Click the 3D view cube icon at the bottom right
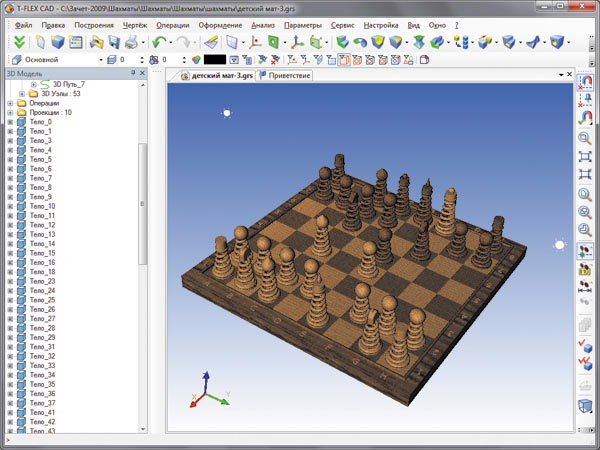This screenshot has width=600, height=450. pos(585,406)
